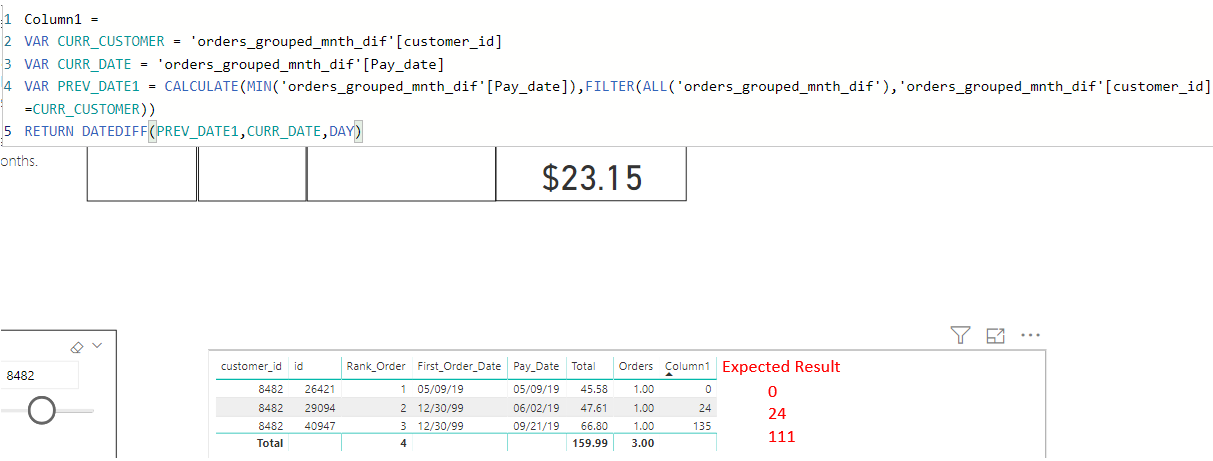Select the Column1 cell showing 135
Viewport: 1213px width, 461px height.
(x=700, y=425)
